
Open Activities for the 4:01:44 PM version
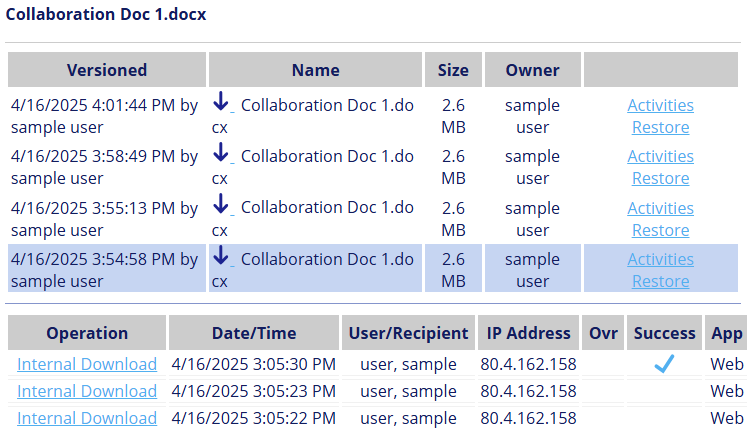(660, 105)
